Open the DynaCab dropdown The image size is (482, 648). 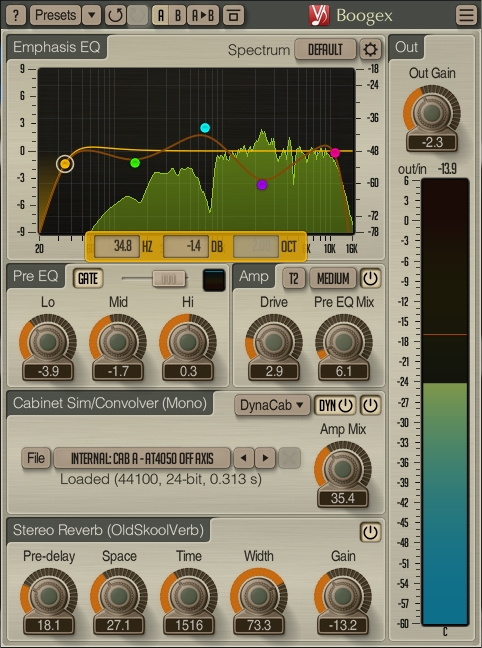272,405
